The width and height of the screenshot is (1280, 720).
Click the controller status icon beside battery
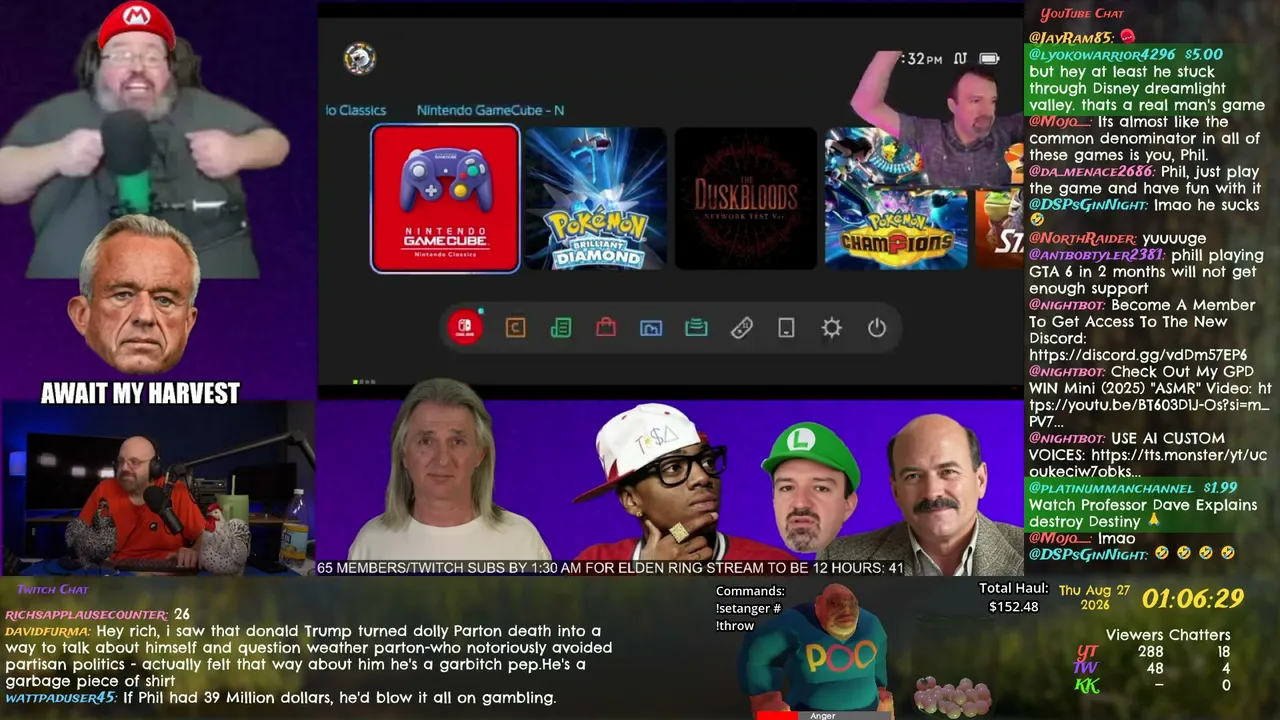click(960, 59)
